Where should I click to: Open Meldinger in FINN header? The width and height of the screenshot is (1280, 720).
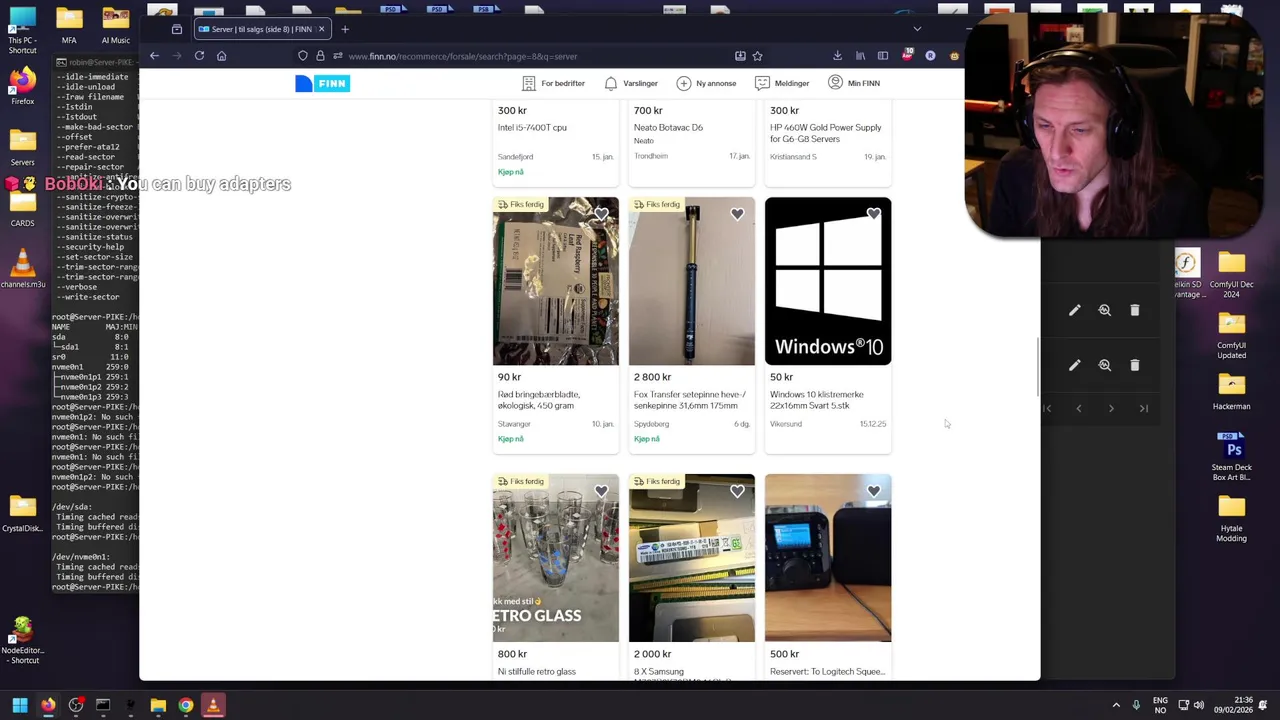pyautogui.click(x=782, y=83)
